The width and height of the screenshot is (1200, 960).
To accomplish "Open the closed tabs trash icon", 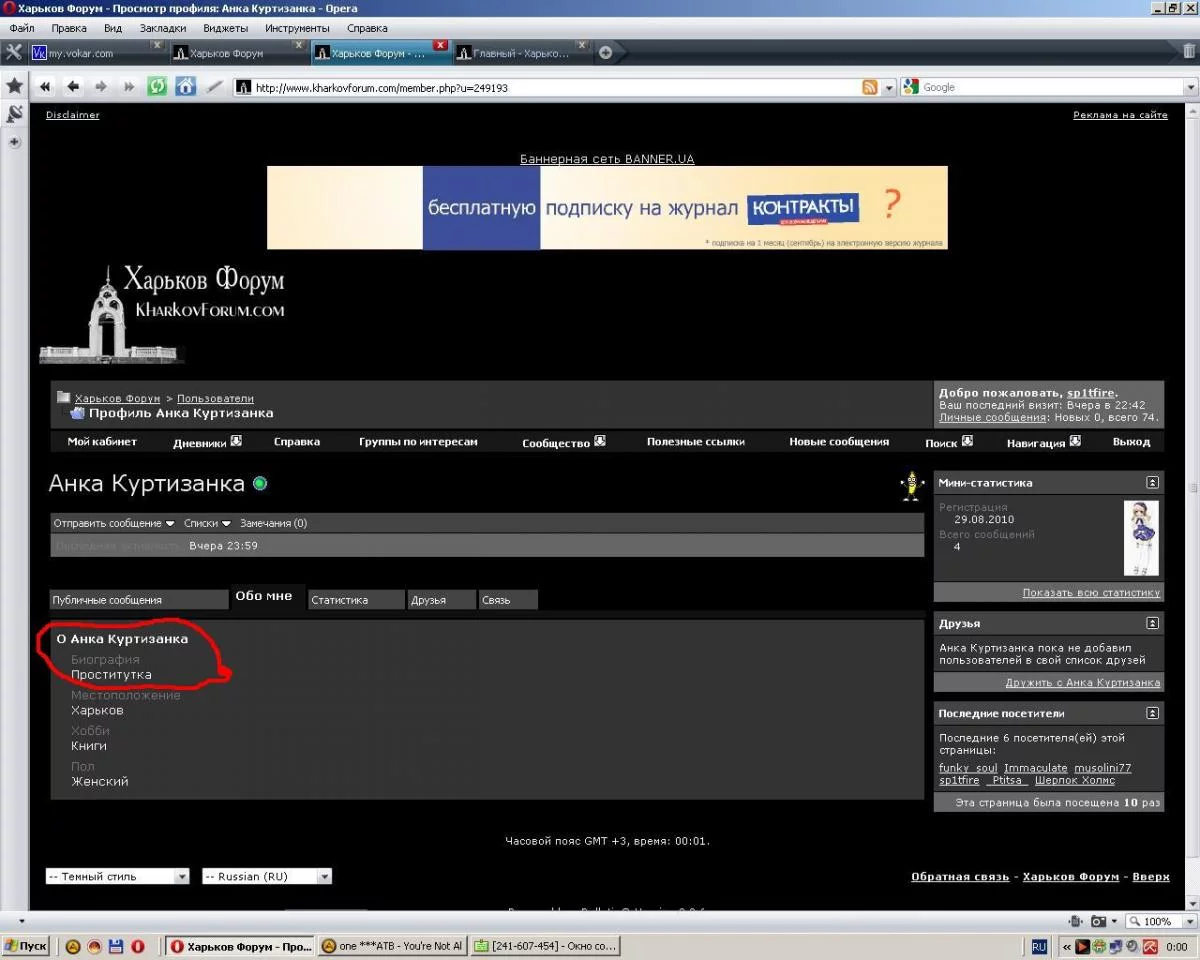I will click(x=1189, y=52).
